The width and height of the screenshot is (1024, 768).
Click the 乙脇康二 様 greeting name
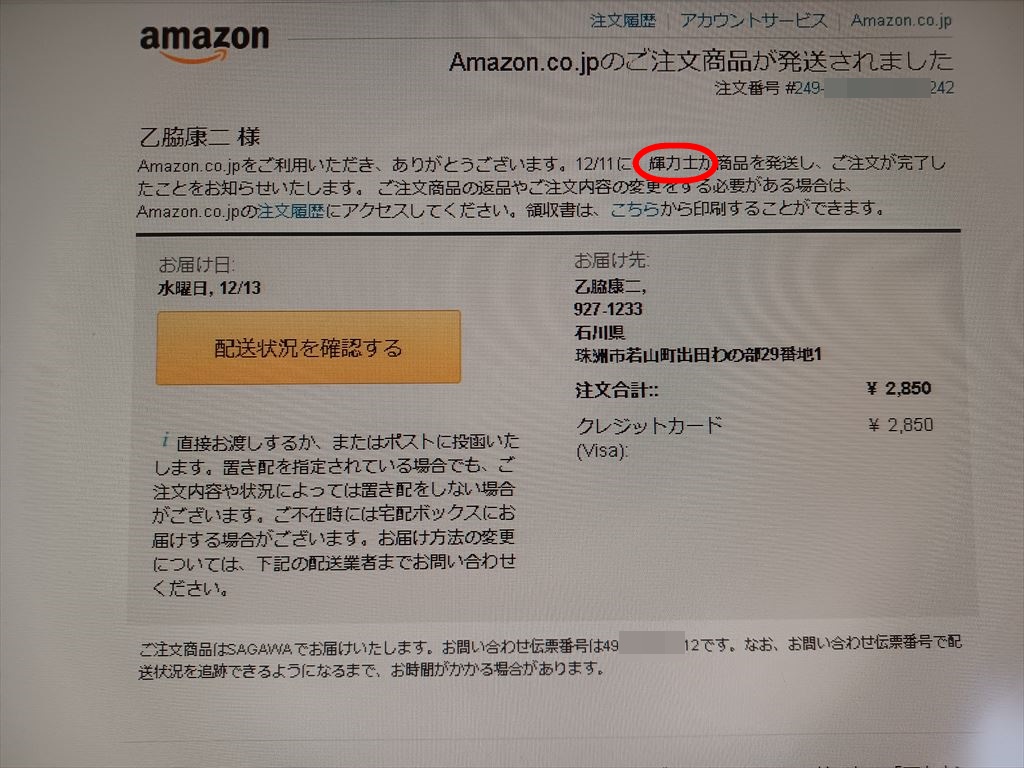click(x=200, y=137)
